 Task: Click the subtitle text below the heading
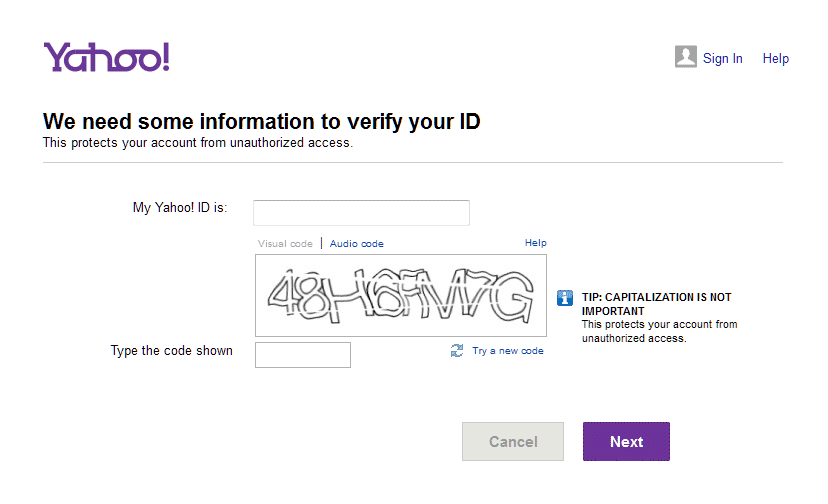[x=197, y=143]
